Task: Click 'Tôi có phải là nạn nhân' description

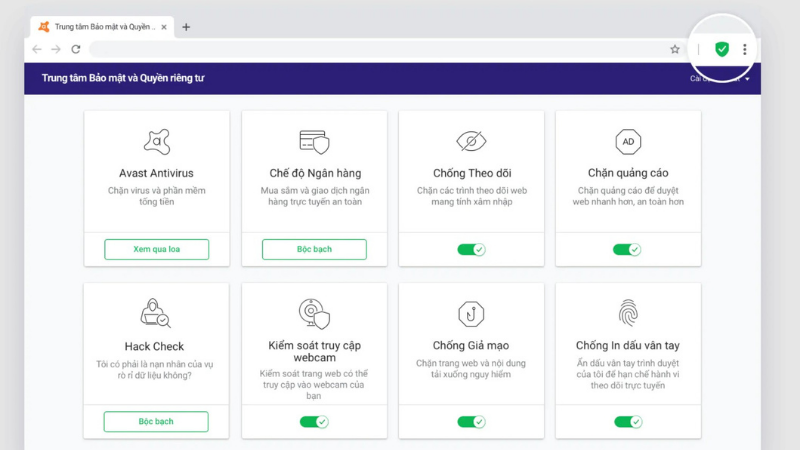Action: coord(155,369)
